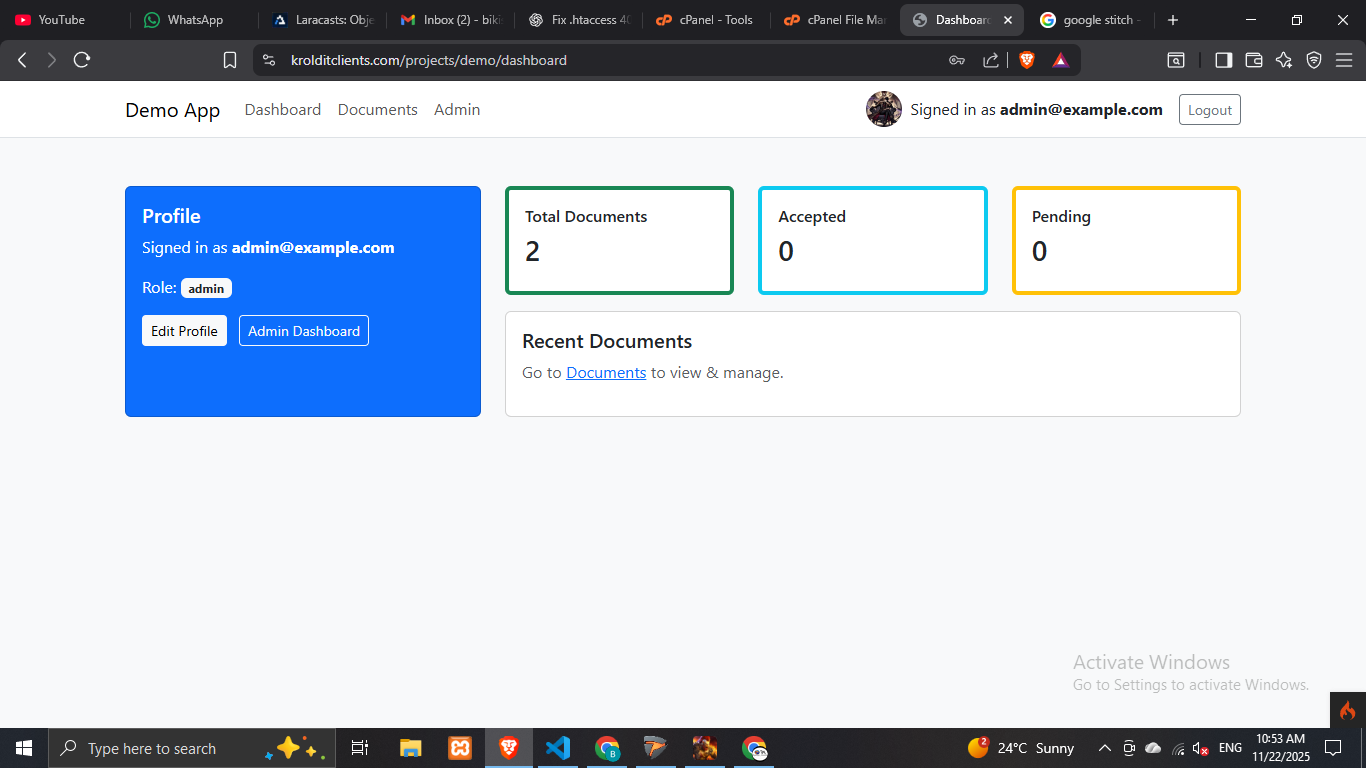Open the browser hamburger menu

click(1344, 60)
